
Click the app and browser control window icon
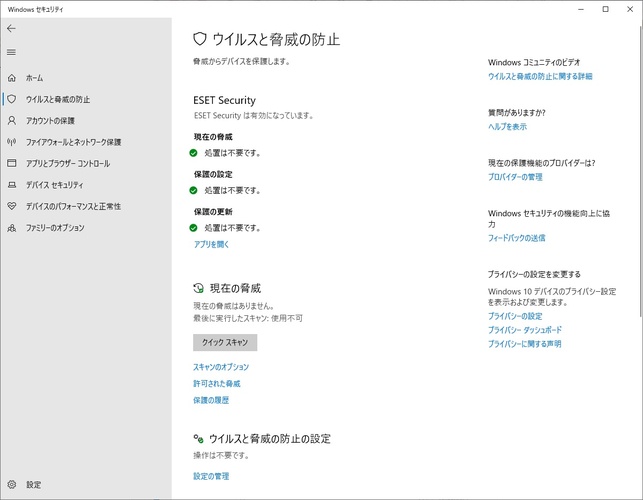click(12, 163)
